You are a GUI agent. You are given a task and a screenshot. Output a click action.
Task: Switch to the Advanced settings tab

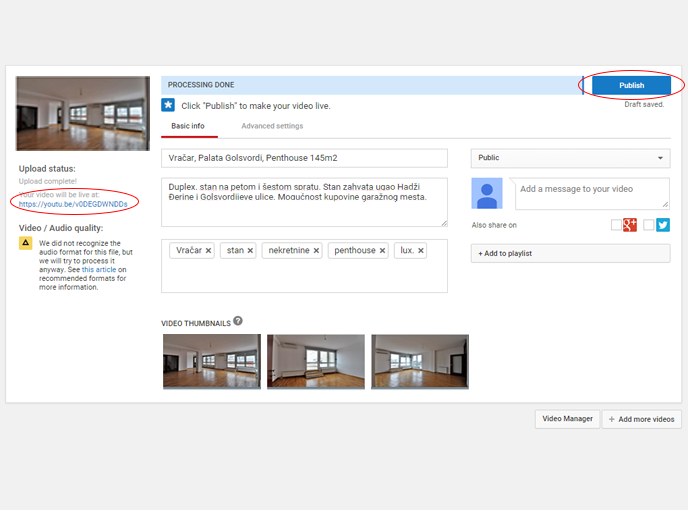click(x=272, y=126)
